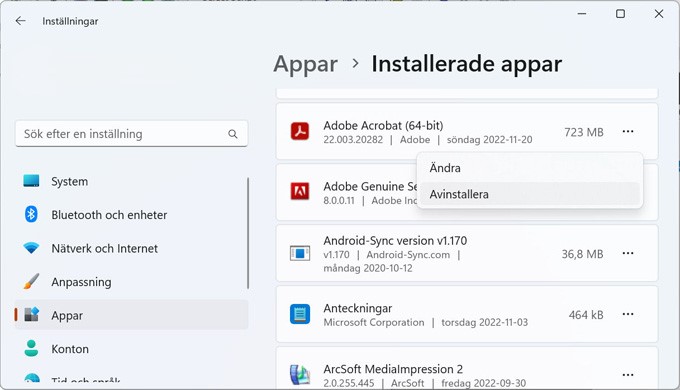
Task: Click the Adobe Acrobat (64-bit) name
Action: [x=383, y=125]
